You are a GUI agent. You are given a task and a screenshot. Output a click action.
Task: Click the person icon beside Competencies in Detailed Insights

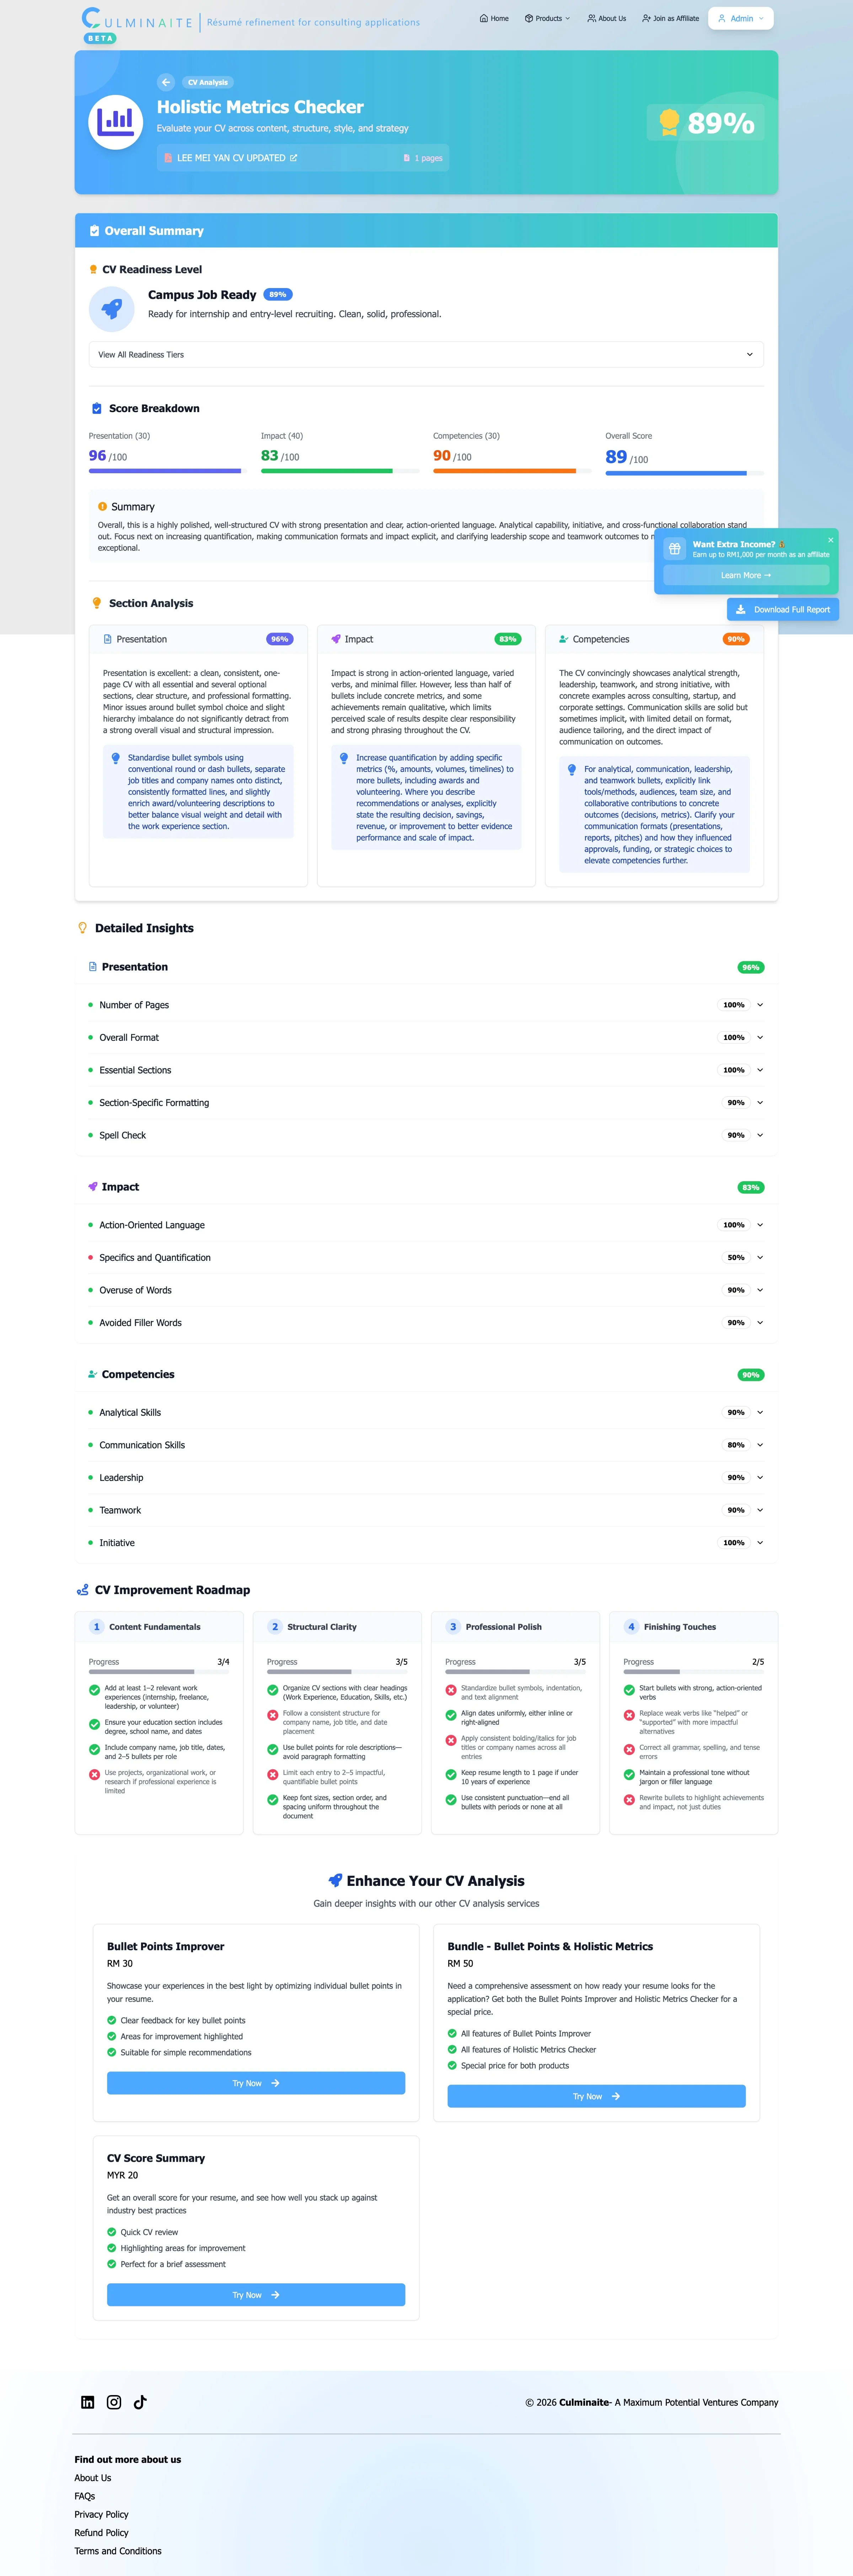[93, 1374]
